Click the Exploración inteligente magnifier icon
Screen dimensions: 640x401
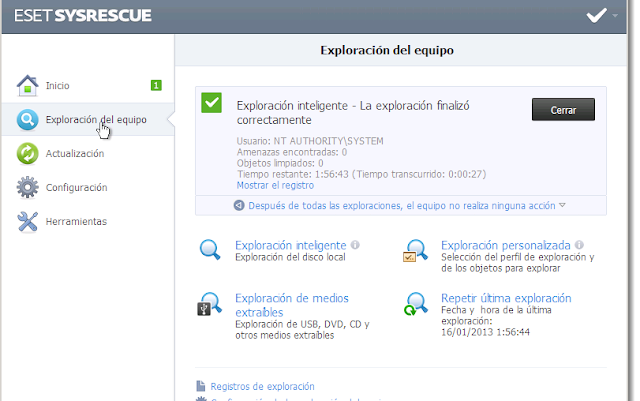[x=210, y=250]
